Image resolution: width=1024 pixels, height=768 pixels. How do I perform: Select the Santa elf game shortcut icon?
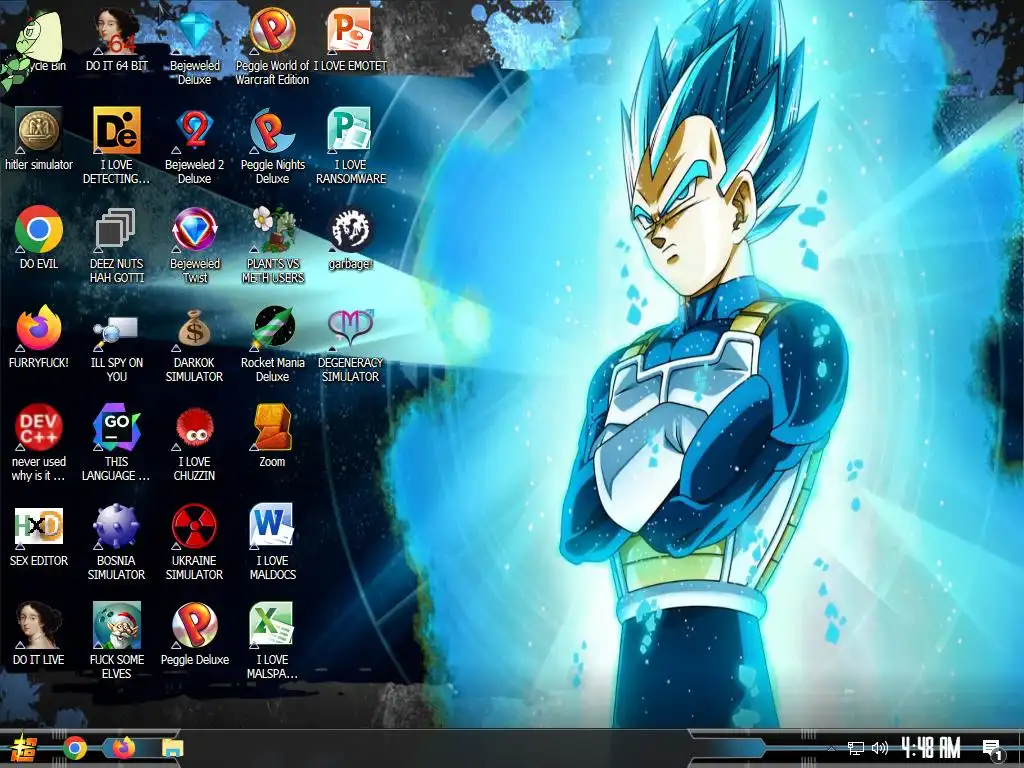coord(117,625)
